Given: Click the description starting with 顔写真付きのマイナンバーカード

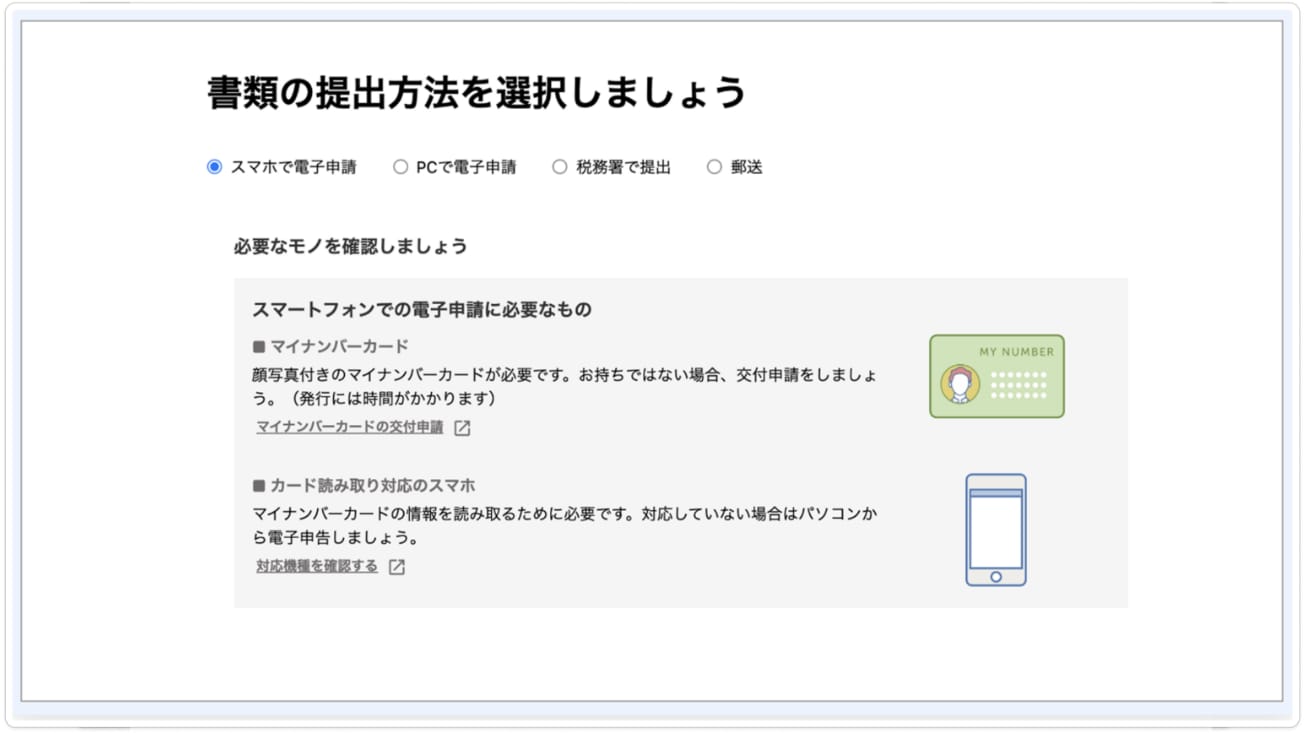Looking at the screenshot, I should [566, 386].
